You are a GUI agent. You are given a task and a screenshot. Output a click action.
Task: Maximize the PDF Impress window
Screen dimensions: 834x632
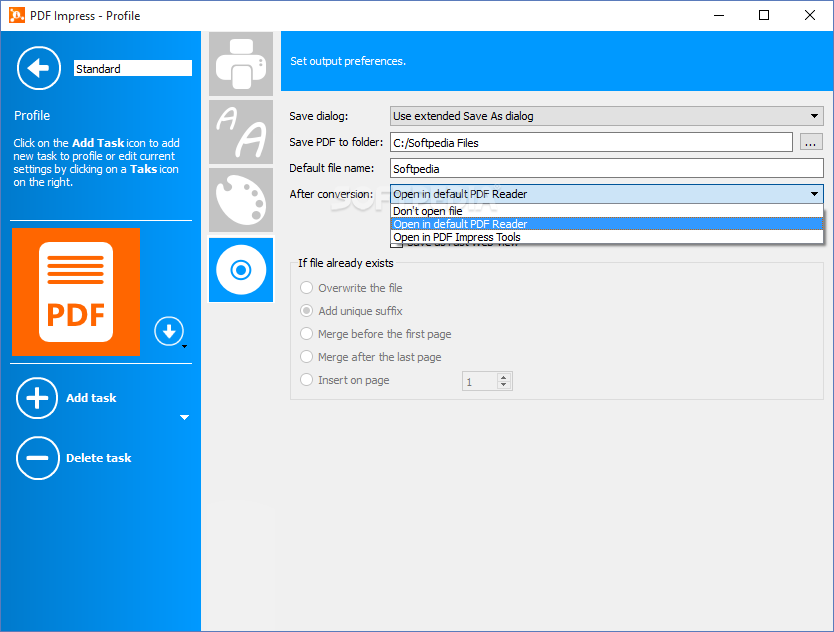pyautogui.click(x=764, y=15)
